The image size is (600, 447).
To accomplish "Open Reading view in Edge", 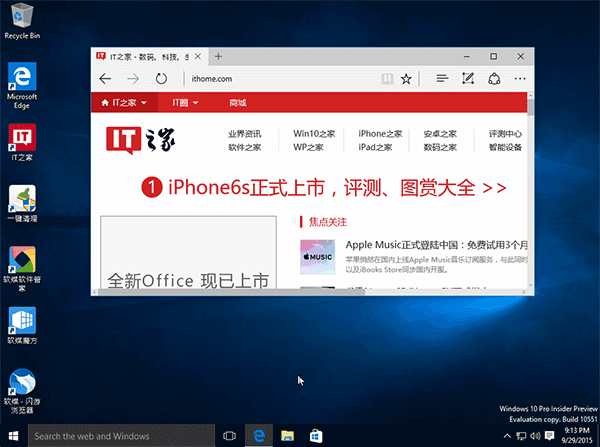I will [x=387, y=79].
